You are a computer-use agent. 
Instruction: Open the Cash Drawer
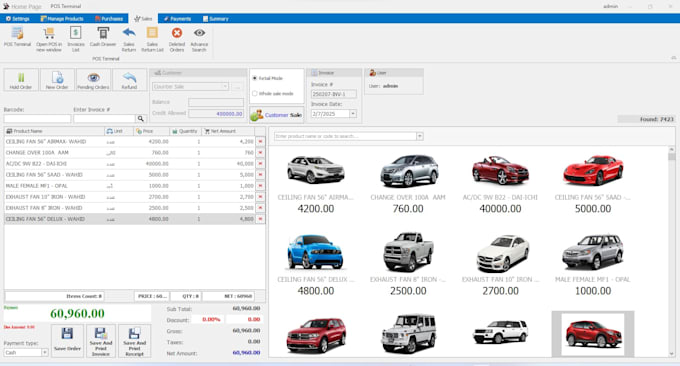(x=103, y=36)
